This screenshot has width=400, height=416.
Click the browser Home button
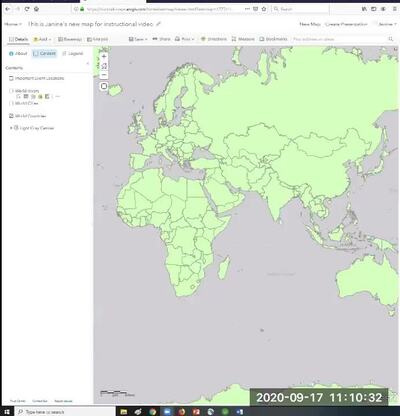[36, 9]
